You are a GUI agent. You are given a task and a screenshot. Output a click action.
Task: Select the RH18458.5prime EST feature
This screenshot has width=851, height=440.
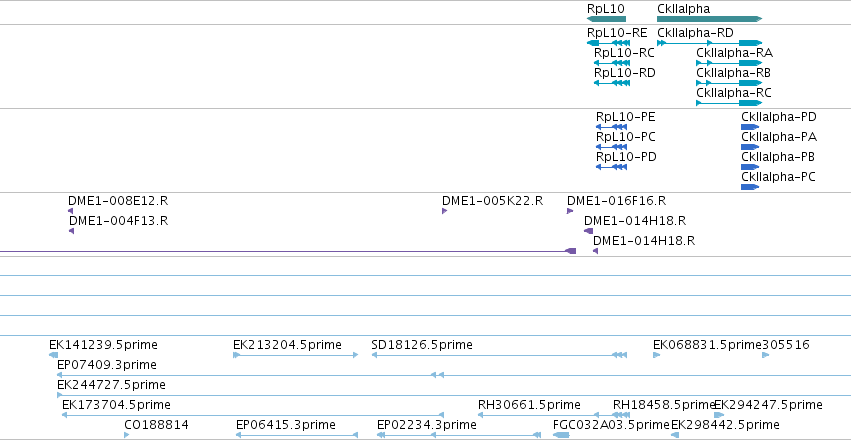click(621, 415)
